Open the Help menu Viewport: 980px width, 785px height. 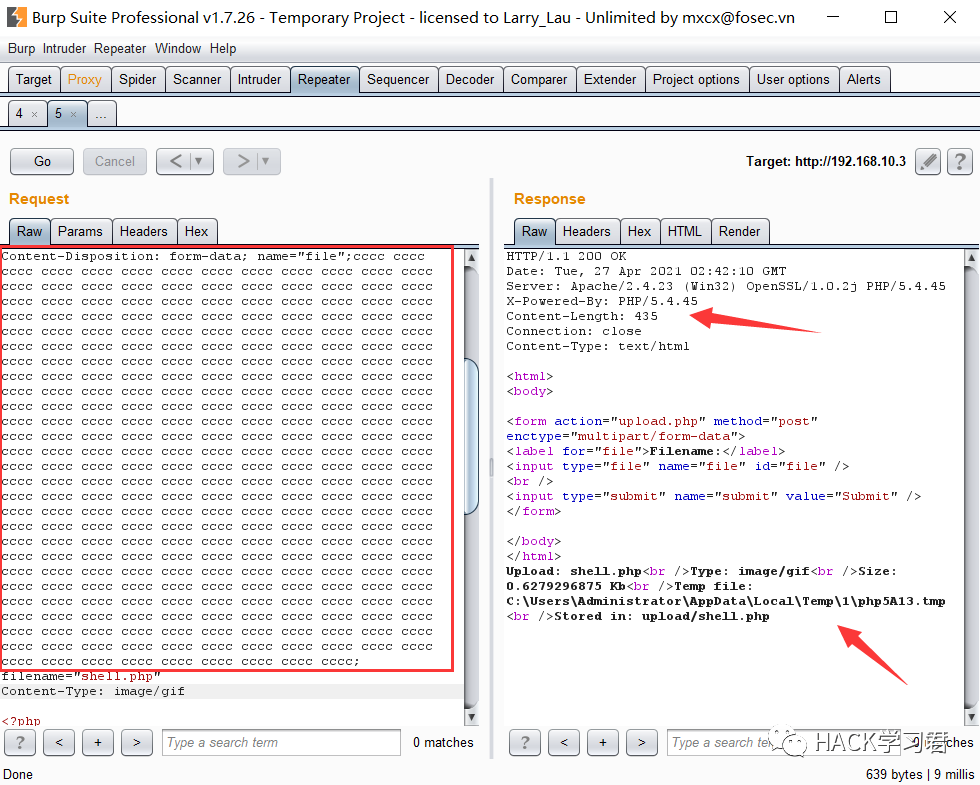(x=223, y=49)
